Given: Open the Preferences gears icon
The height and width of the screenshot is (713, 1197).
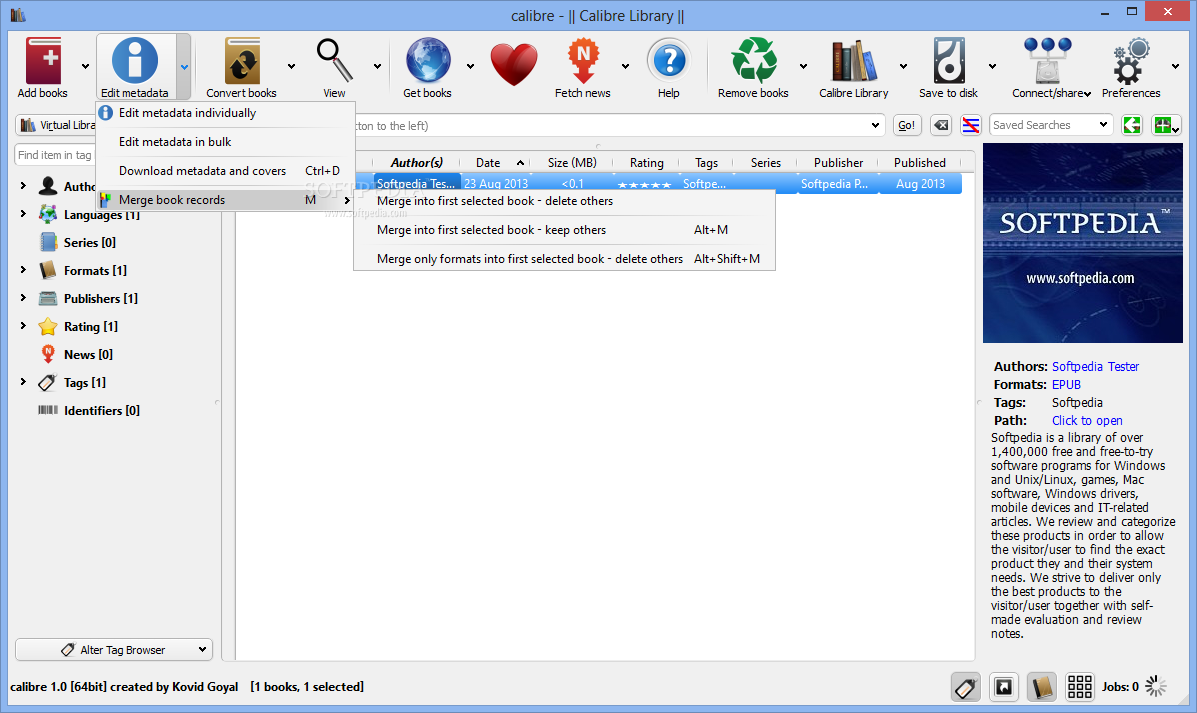Looking at the screenshot, I should click(x=1131, y=60).
